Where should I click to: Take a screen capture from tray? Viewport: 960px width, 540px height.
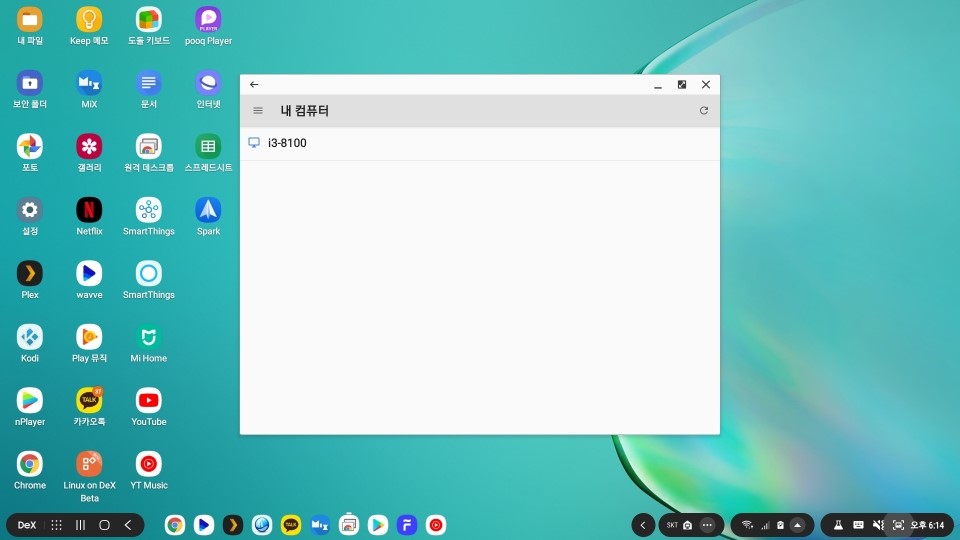(898, 525)
